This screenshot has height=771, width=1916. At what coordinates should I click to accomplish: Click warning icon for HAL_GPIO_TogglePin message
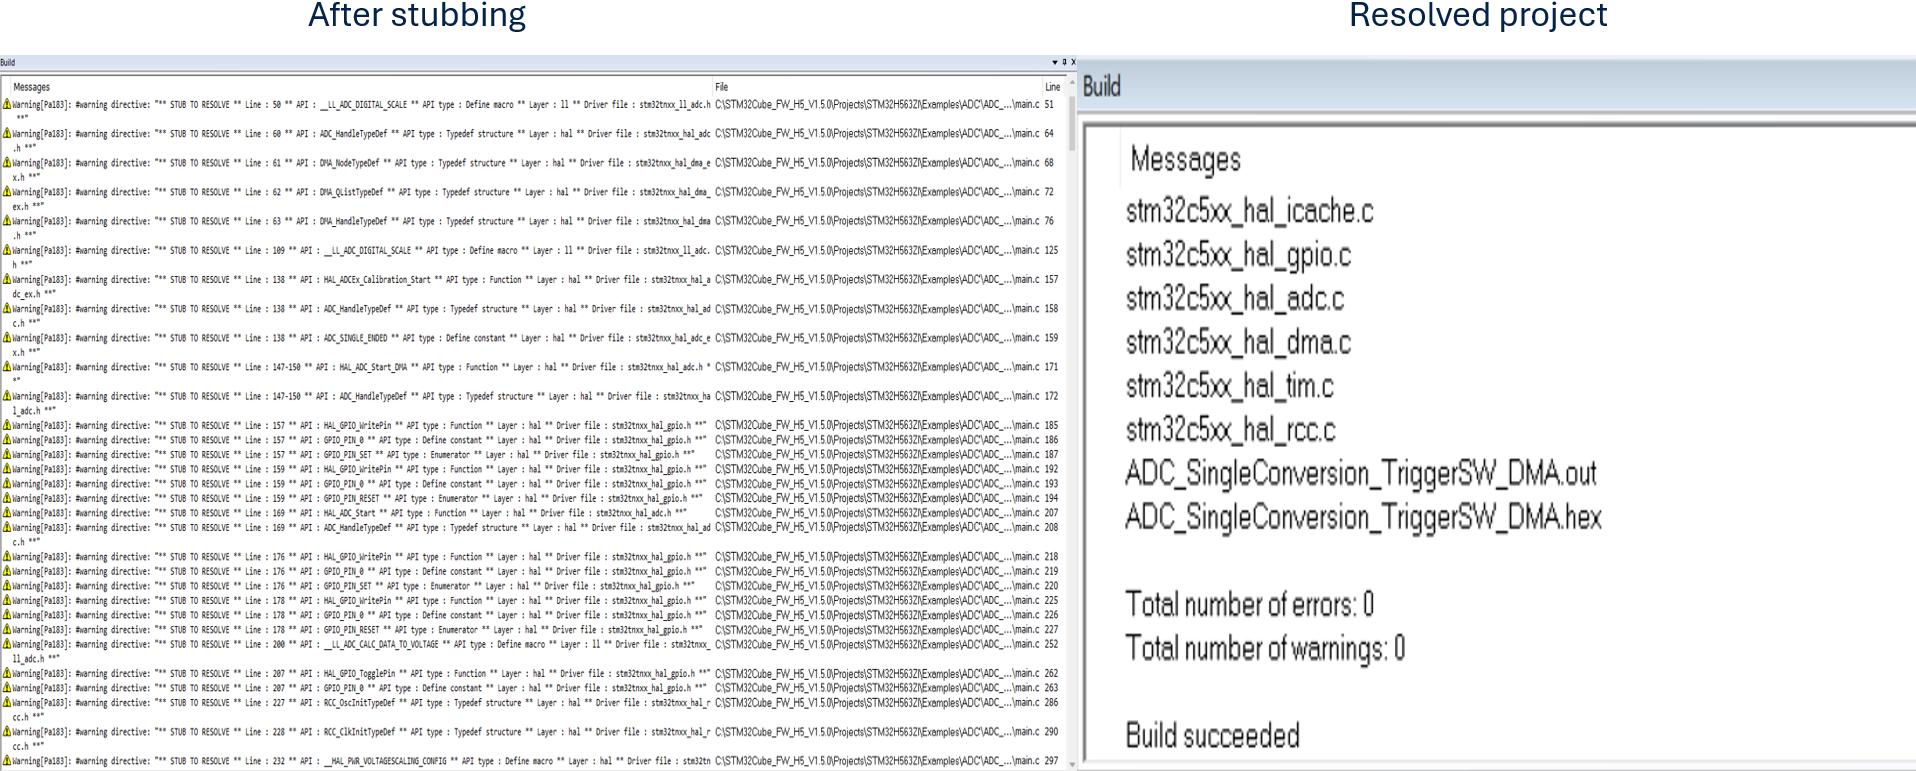point(7,674)
